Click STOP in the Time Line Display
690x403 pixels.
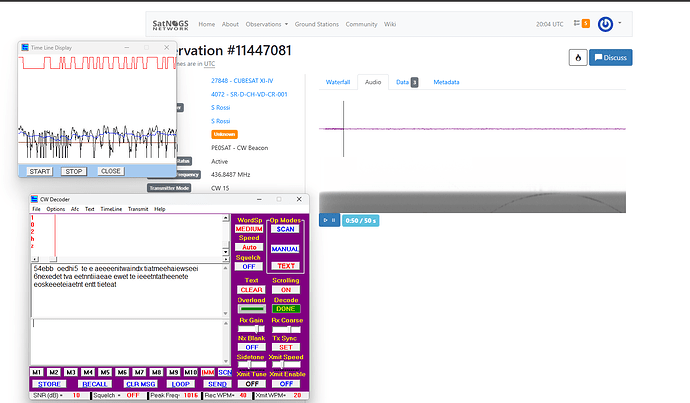point(74,171)
